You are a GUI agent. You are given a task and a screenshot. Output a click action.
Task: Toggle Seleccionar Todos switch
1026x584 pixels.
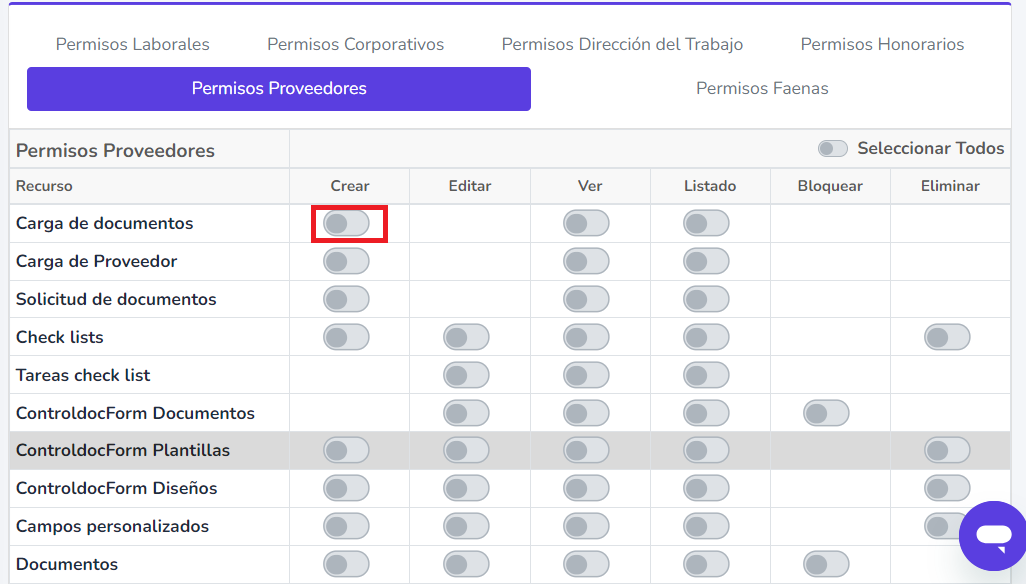tap(832, 148)
